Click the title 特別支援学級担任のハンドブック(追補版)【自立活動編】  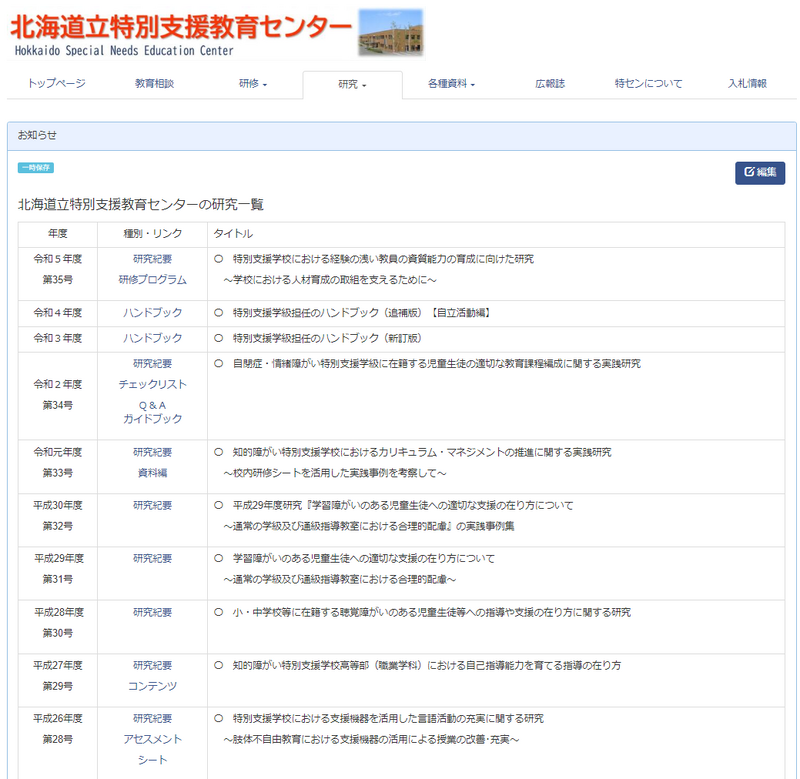362,313
